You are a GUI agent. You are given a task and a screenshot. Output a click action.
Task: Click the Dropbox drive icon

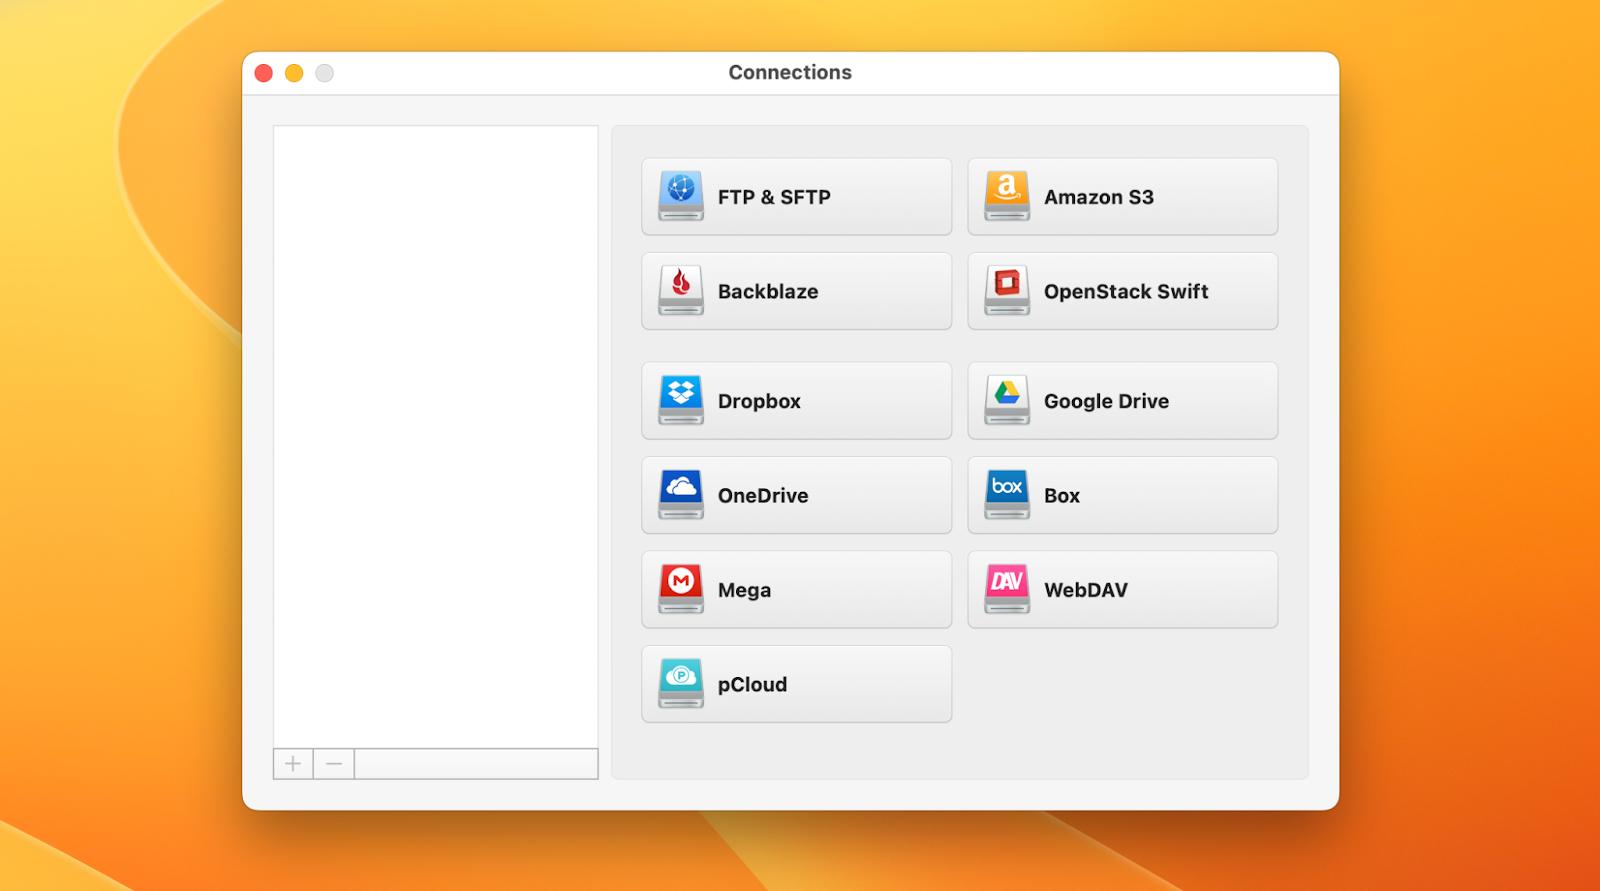click(x=681, y=400)
